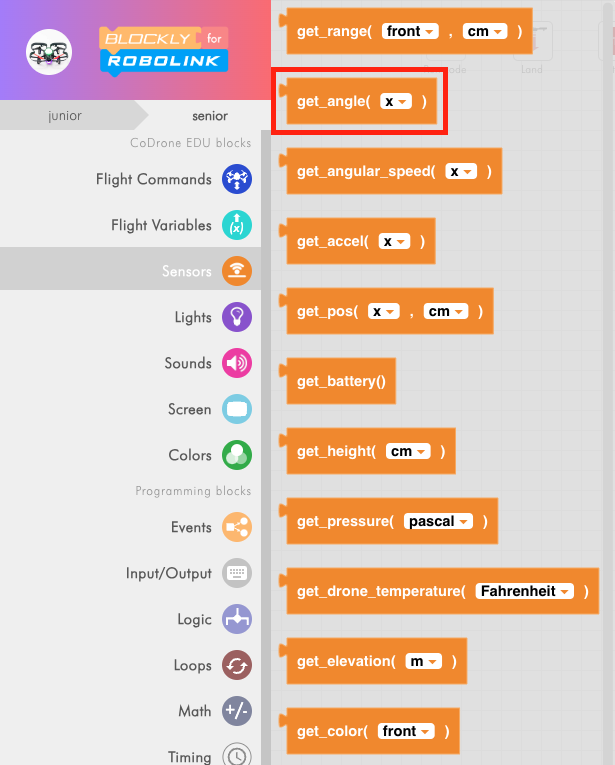Select the Events category icon

(237, 527)
